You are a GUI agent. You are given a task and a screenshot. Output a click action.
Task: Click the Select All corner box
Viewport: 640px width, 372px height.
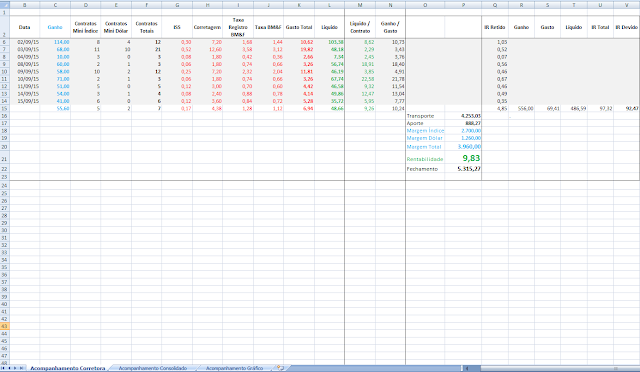(4, 5)
